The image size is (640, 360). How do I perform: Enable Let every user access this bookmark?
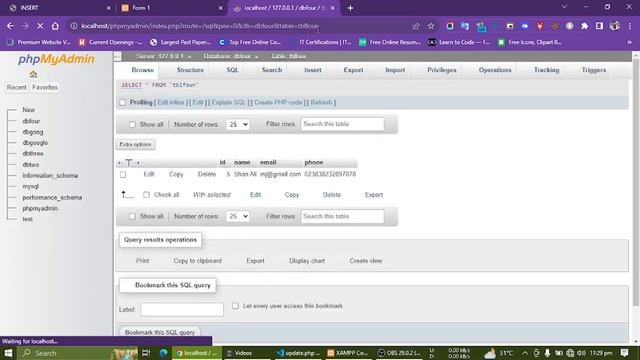point(236,306)
